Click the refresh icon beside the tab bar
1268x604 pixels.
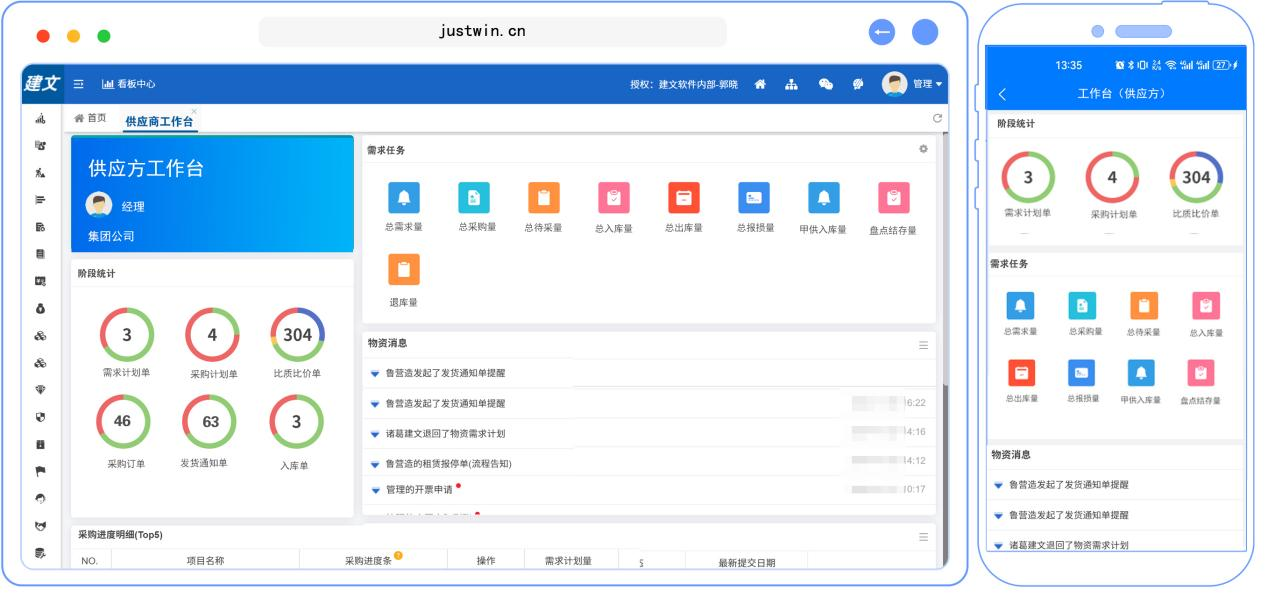coord(937,118)
